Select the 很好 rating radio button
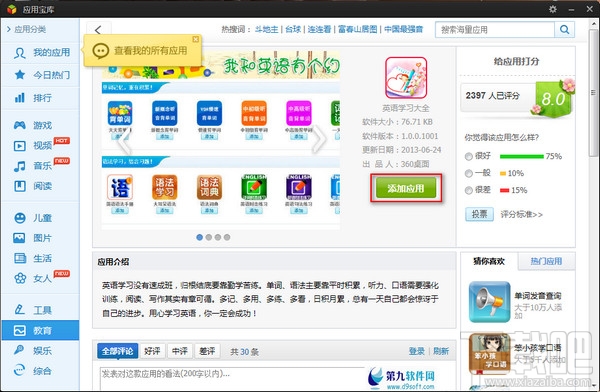 pyautogui.click(x=468, y=156)
